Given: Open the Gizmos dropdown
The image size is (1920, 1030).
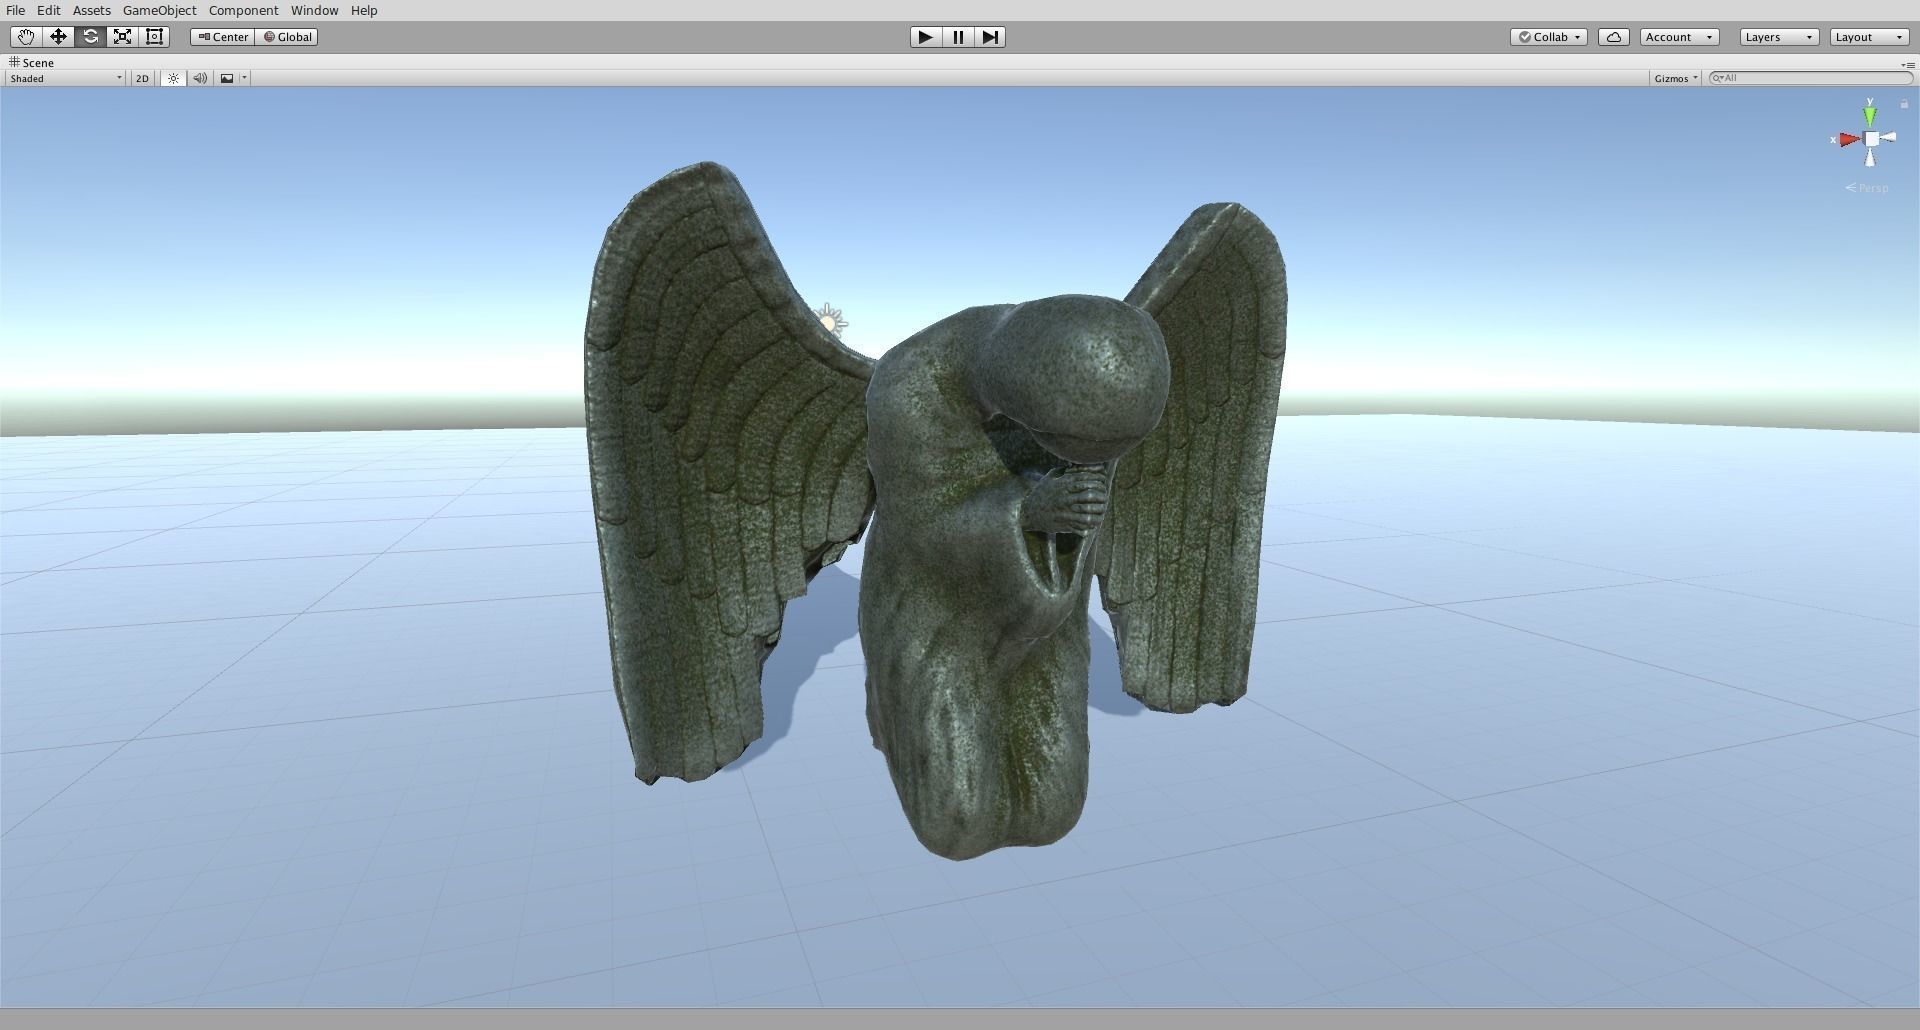Looking at the screenshot, I should click(x=1675, y=78).
